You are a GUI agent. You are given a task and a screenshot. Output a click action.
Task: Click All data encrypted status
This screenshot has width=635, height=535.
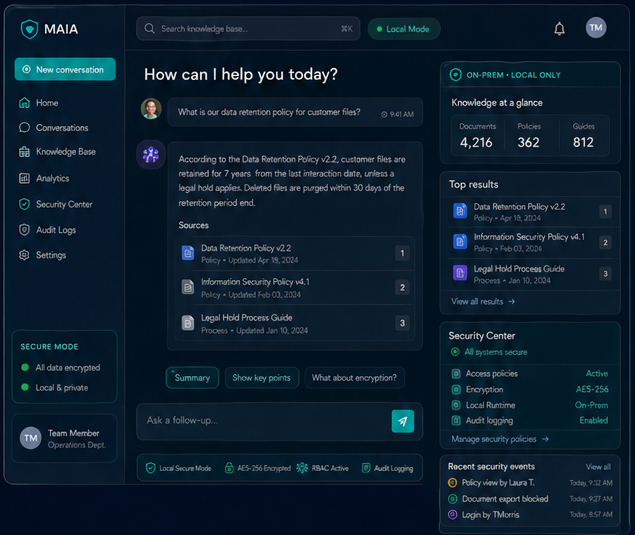pyautogui.click(x=60, y=367)
